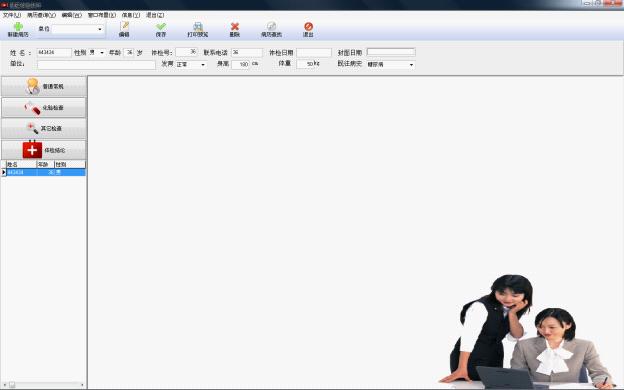
Task: Expand the 发育 dropdown showing 正常
Action: point(203,64)
